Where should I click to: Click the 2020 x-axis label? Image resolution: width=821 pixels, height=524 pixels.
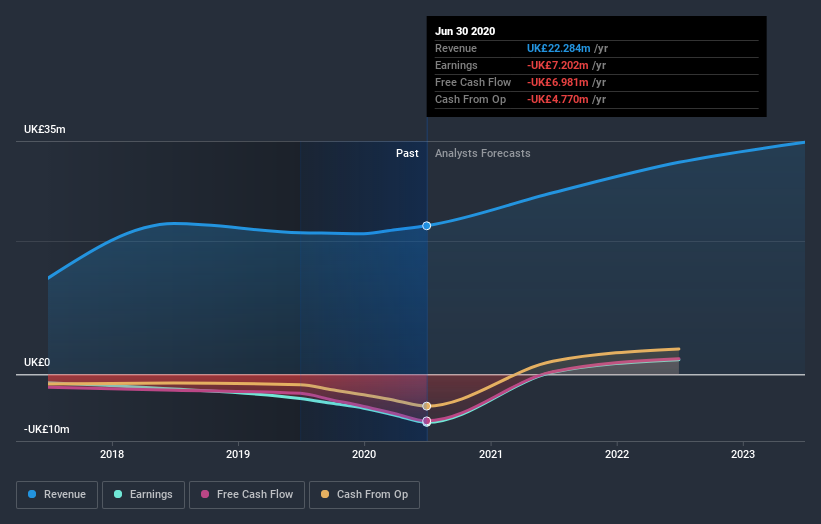(x=364, y=454)
